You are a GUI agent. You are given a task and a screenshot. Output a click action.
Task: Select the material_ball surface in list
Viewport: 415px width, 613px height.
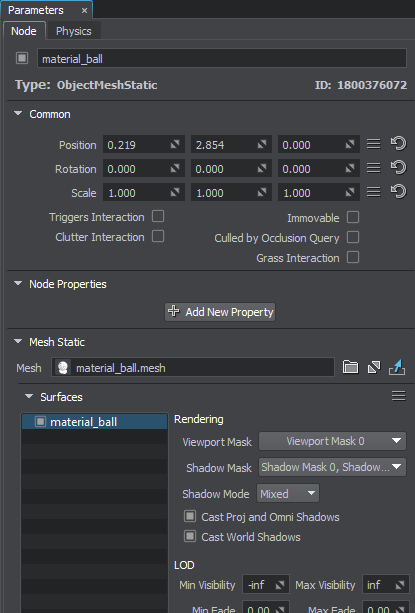[x=95, y=421]
